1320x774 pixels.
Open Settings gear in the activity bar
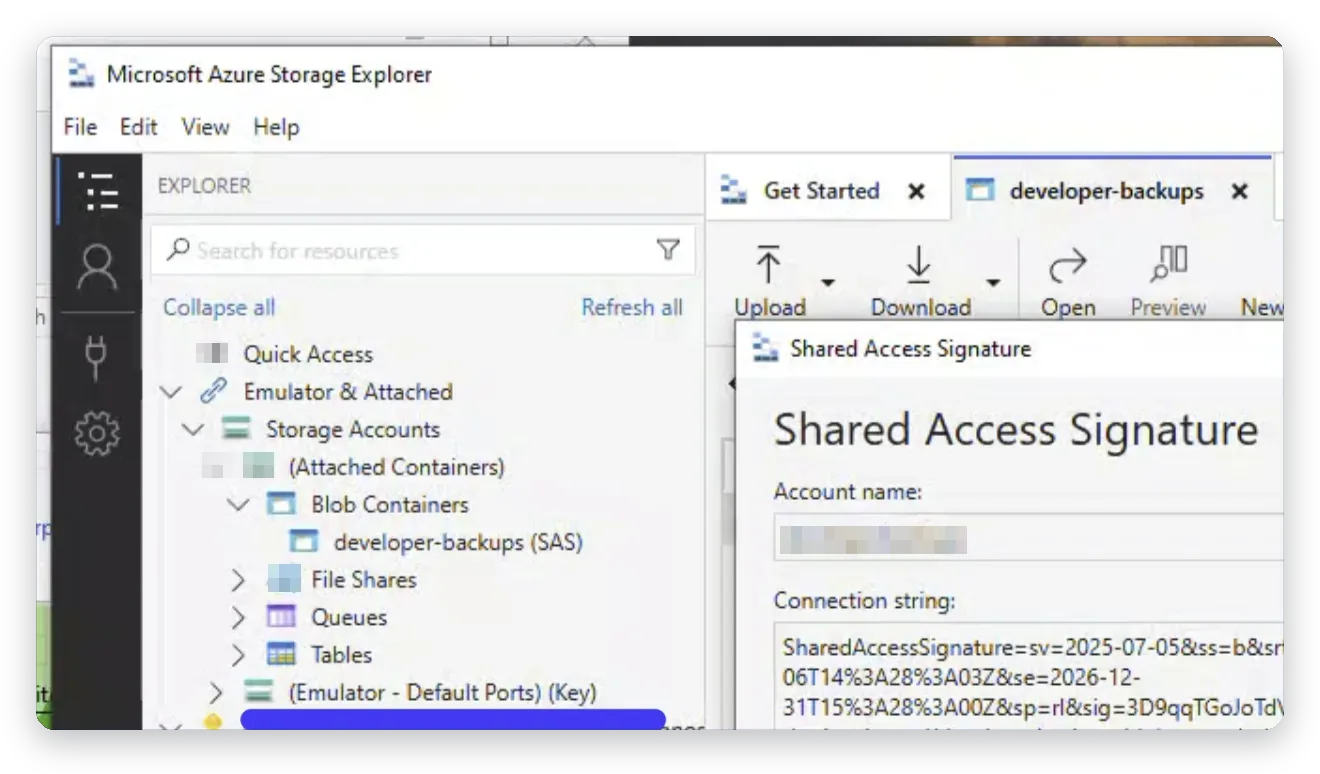pos(97,434)
